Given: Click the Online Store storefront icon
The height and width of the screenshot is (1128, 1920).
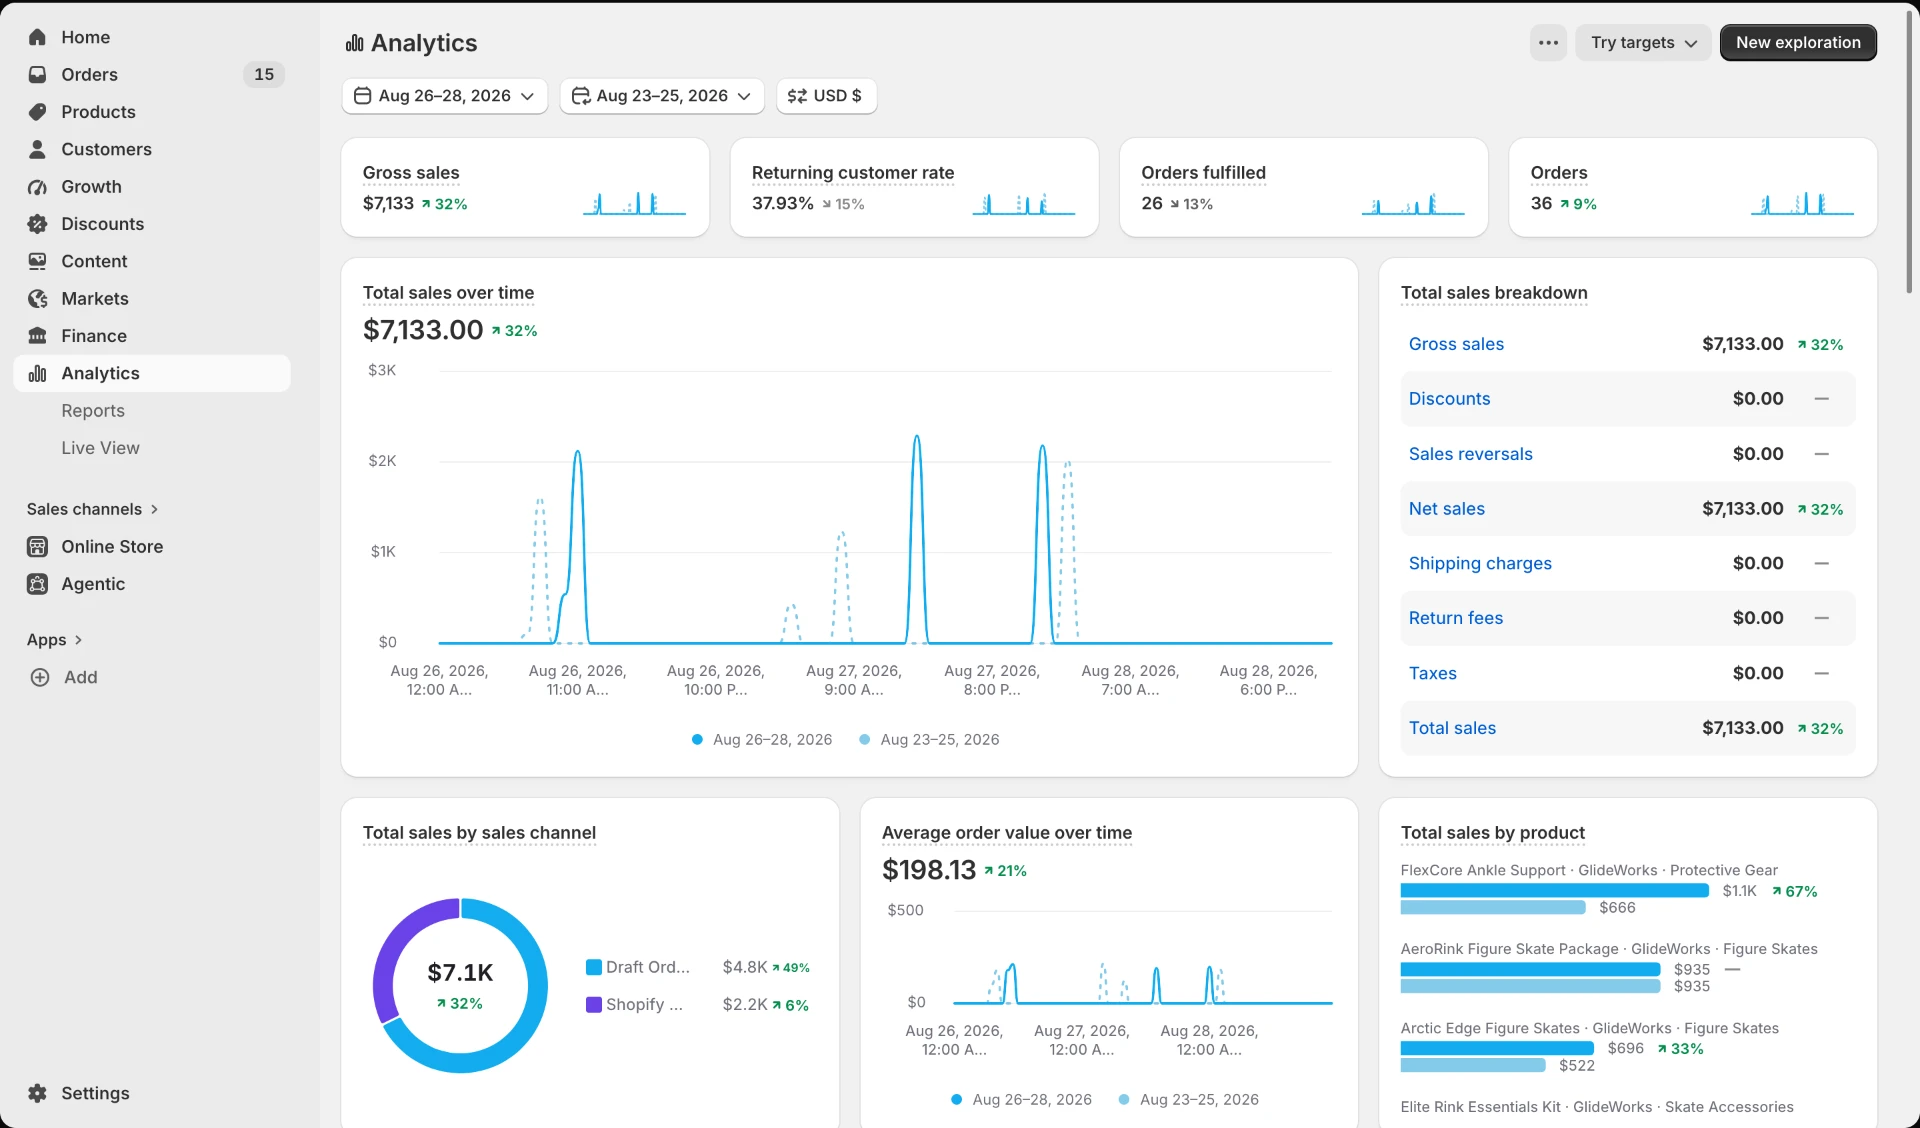Looking at the screenshot, I should (x=37, y=547).
